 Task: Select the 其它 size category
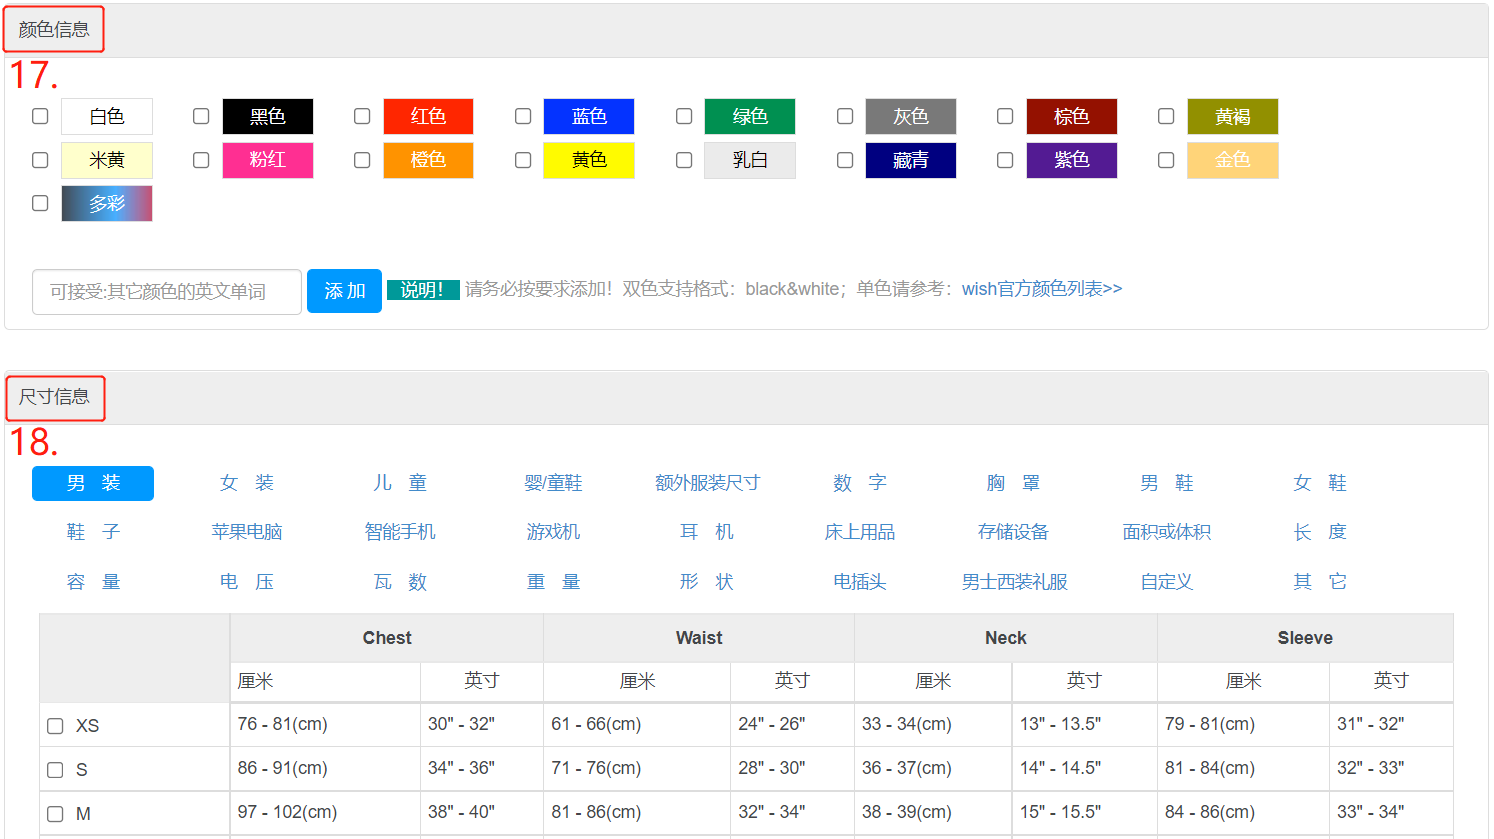coord(1320,582)
